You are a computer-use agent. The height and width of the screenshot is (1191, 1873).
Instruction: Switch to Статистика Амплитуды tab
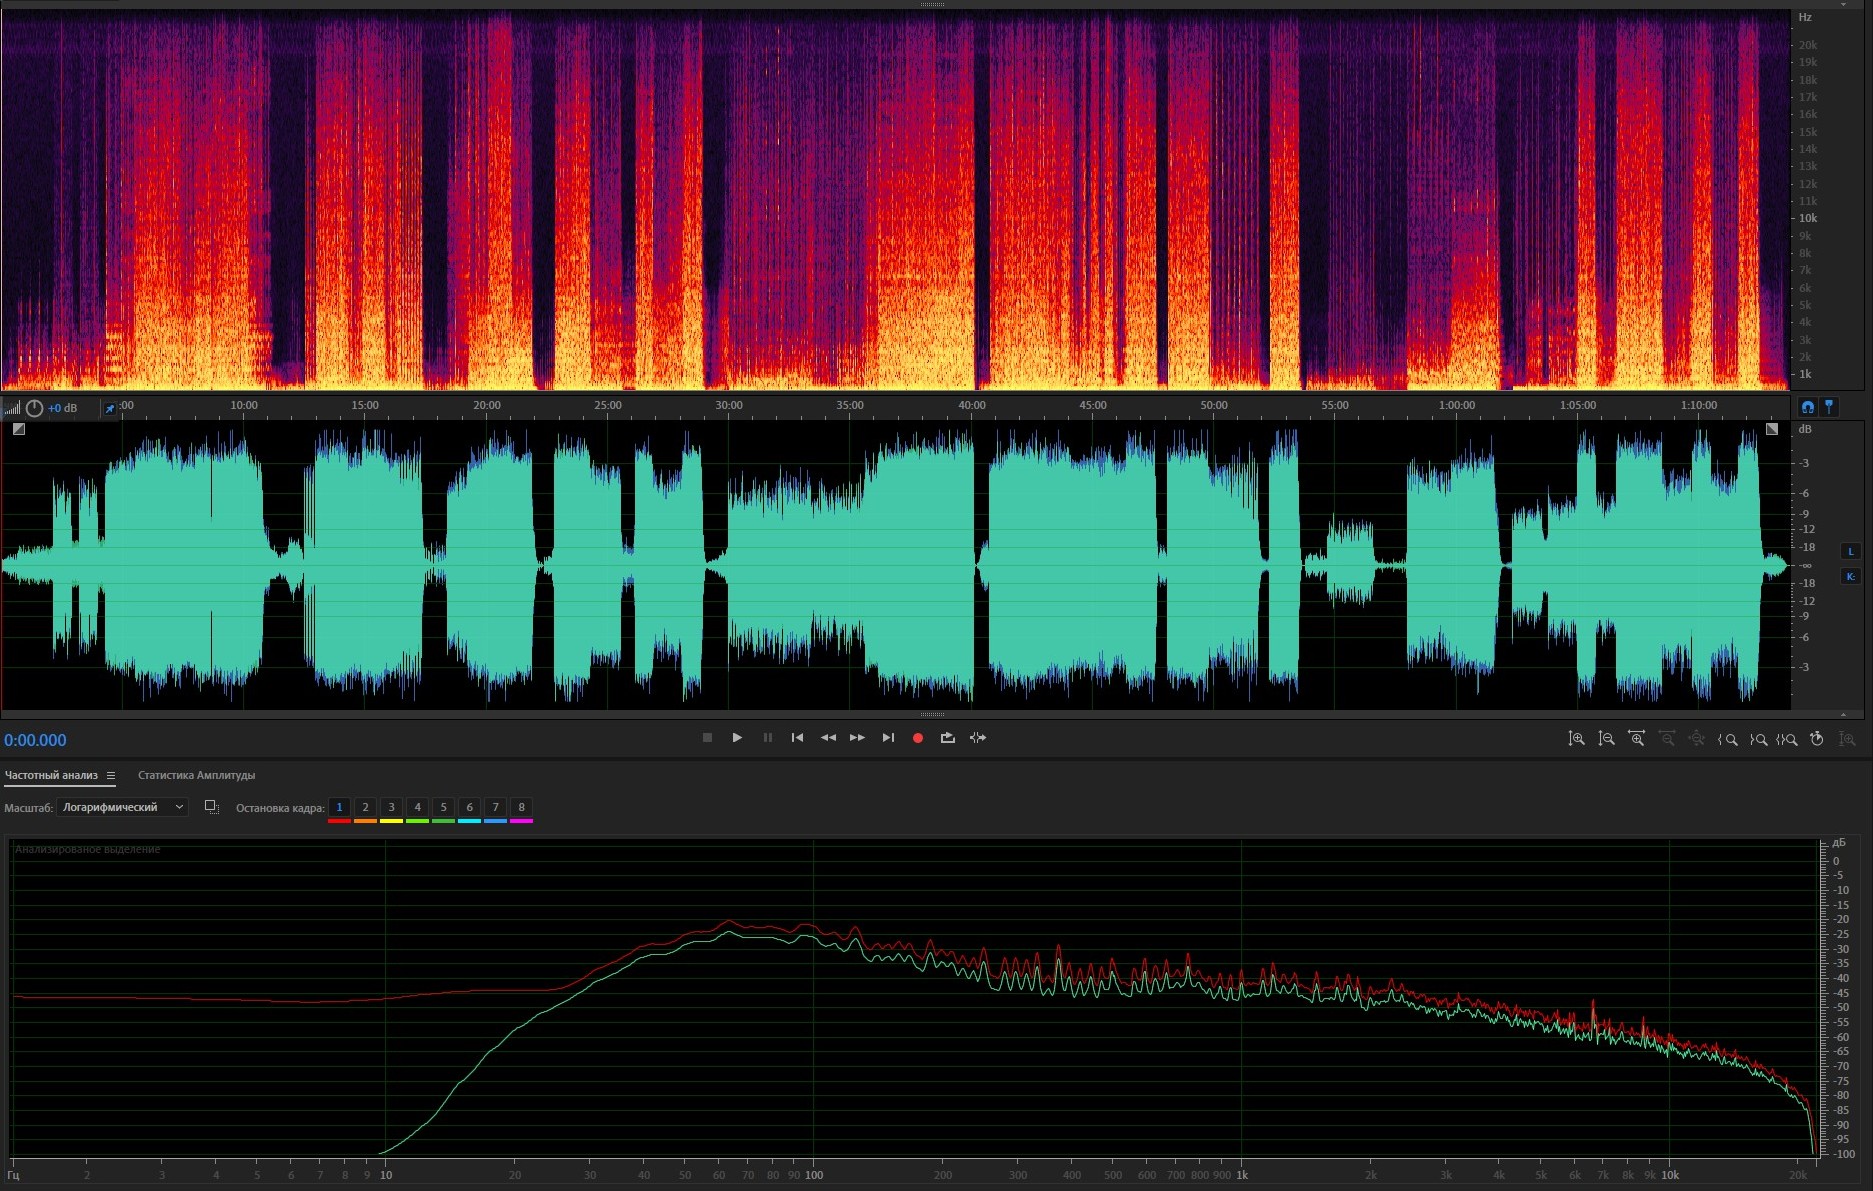[x=196, y=776]
